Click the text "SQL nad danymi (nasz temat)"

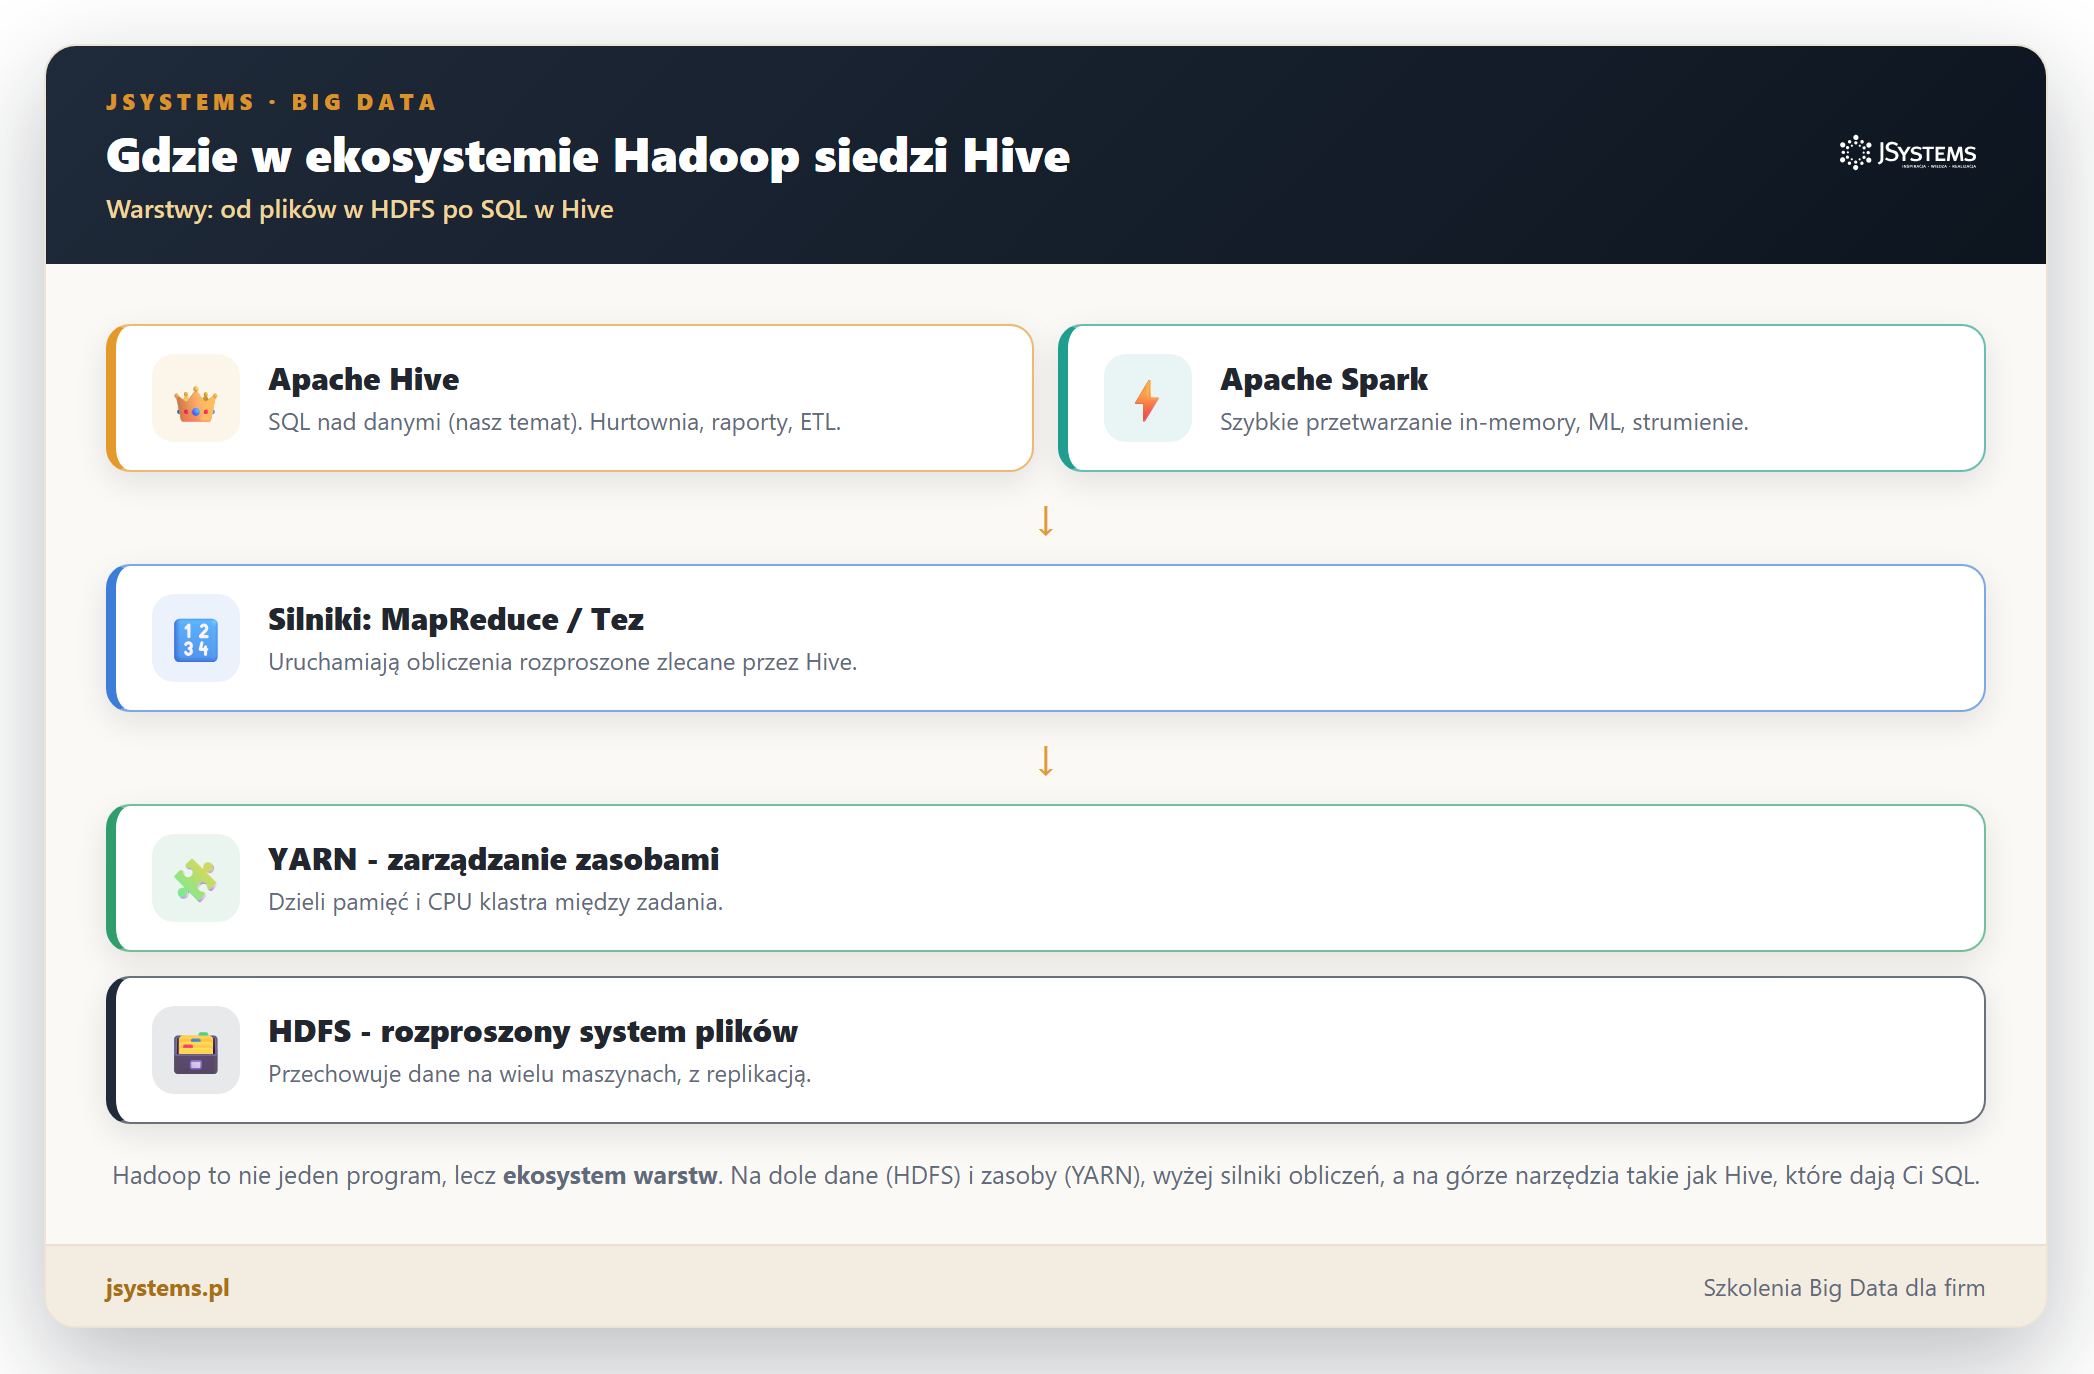click(x=425, y=422)
